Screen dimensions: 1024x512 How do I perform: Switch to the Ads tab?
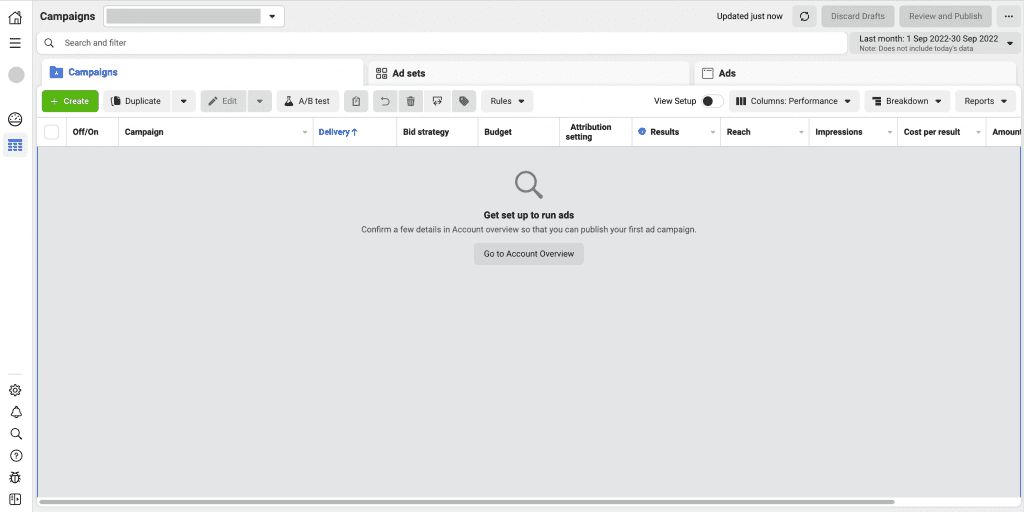point(855,73)
